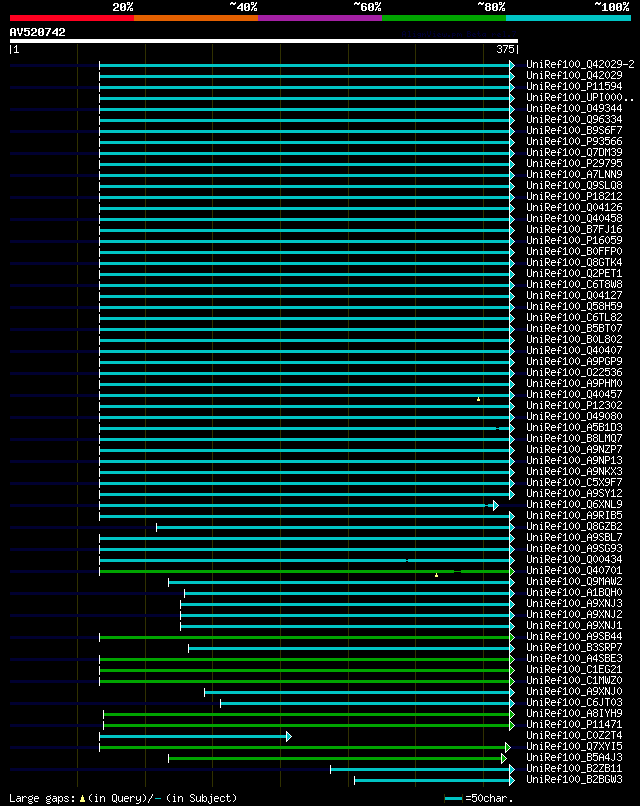The width and height of the screenshot is (640, 806).
Task: Select hit label UniRef100_C6JT03
Action: click(x=574, y=702)
